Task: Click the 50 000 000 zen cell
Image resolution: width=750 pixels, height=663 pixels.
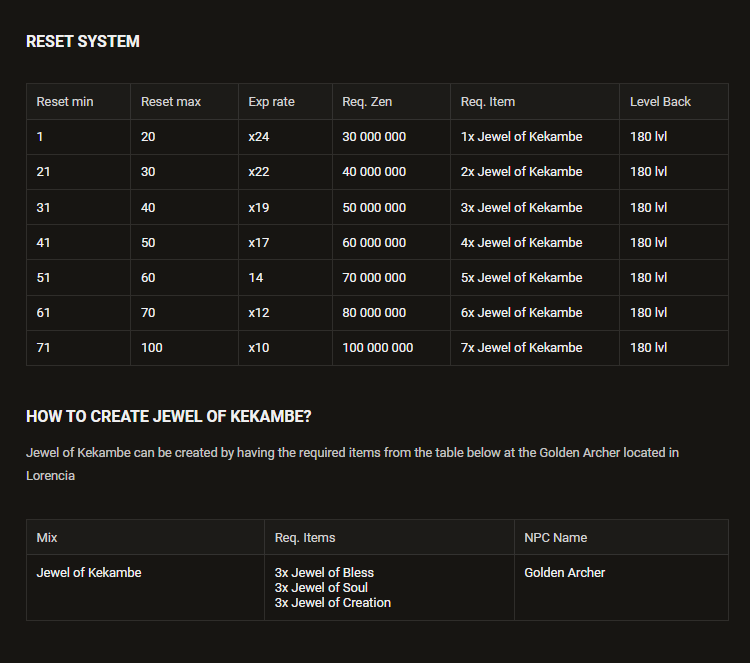Action: (x=391, y=208)
